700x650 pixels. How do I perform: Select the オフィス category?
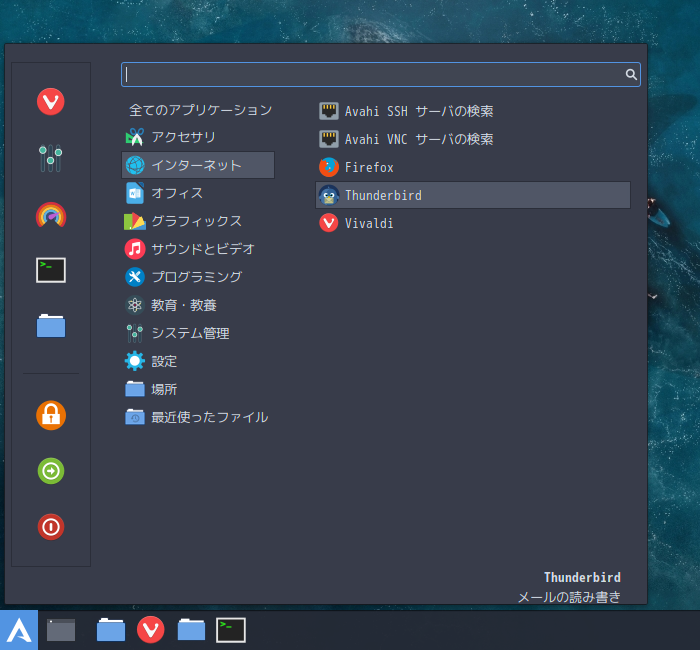198,193
